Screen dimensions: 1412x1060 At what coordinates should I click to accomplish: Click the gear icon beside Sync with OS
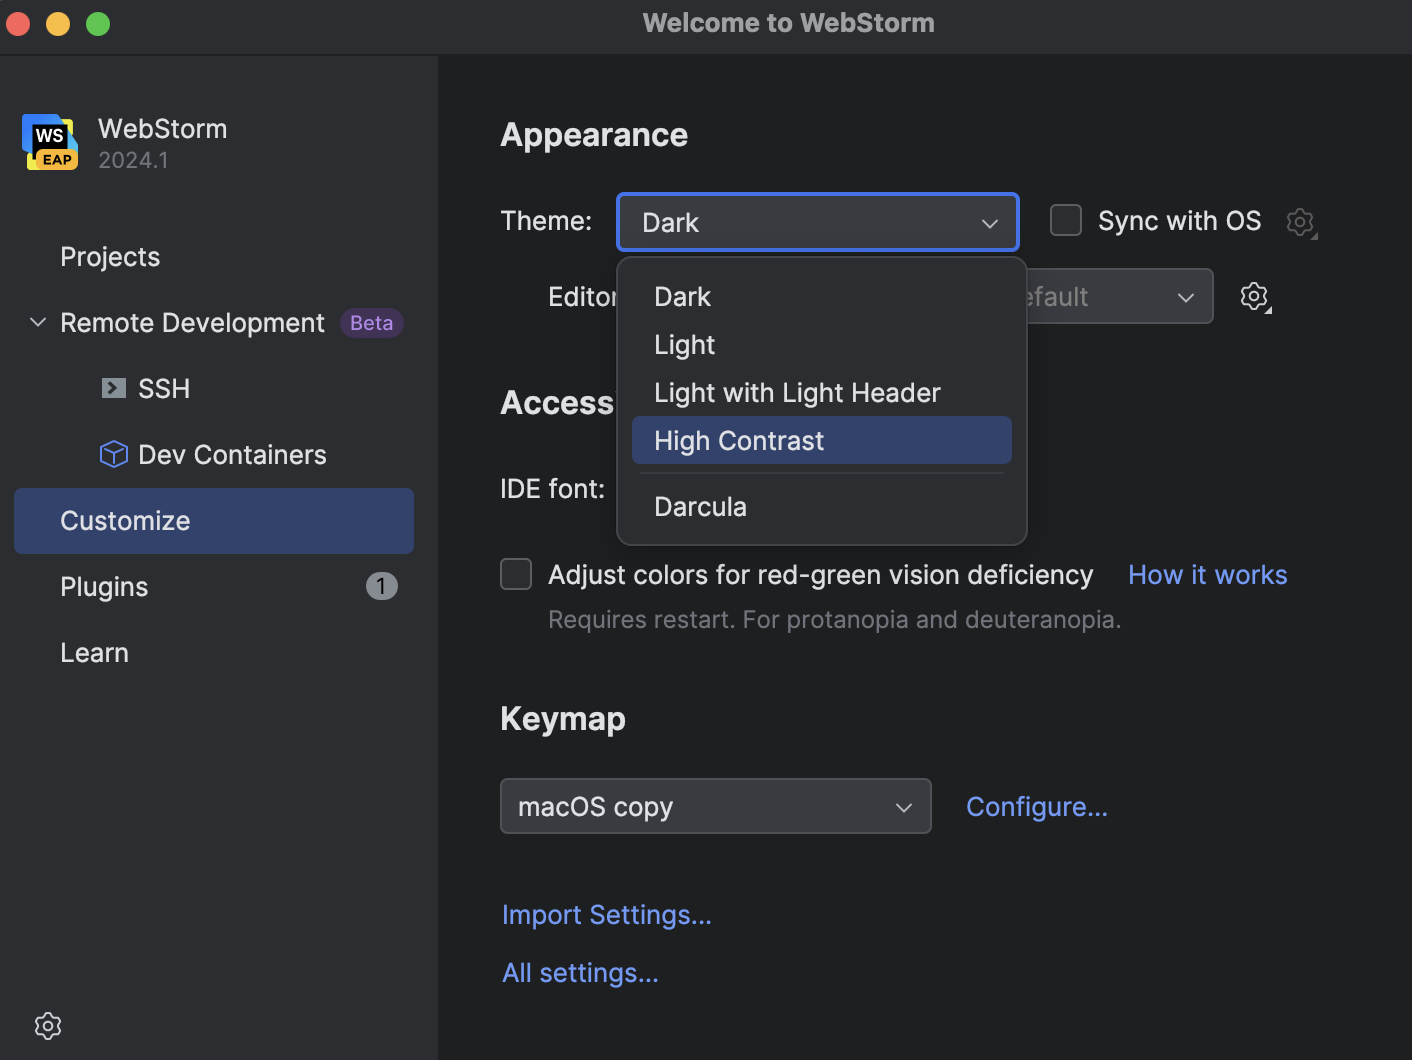(x=1301, y=222)
